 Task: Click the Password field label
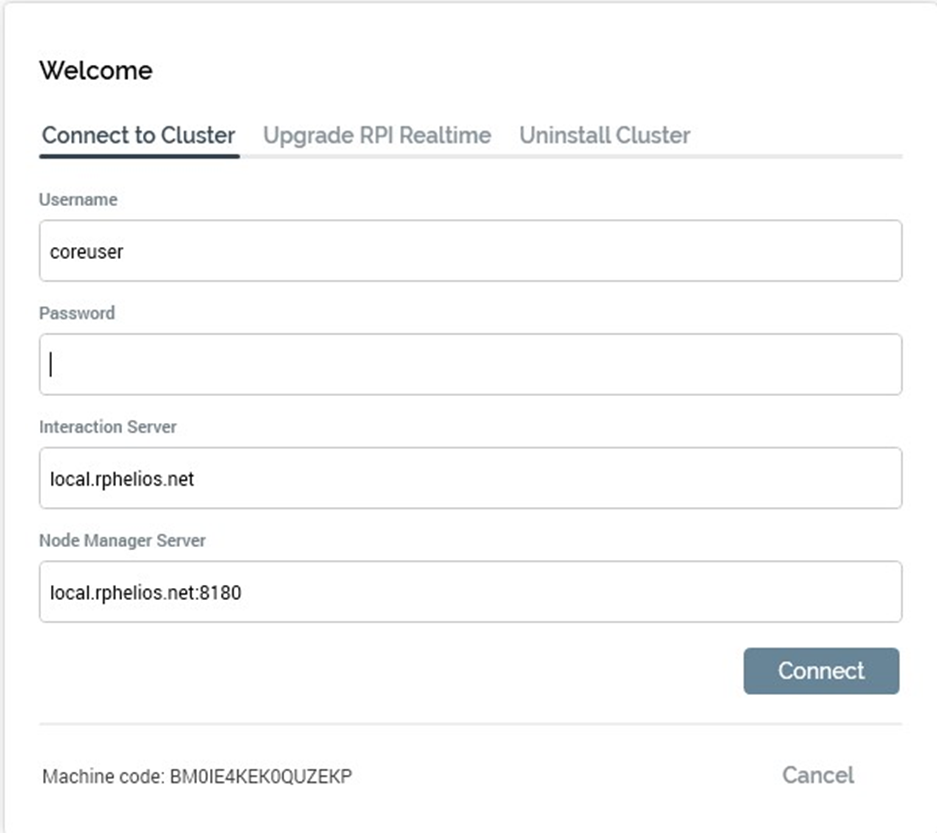click(77, 313)
